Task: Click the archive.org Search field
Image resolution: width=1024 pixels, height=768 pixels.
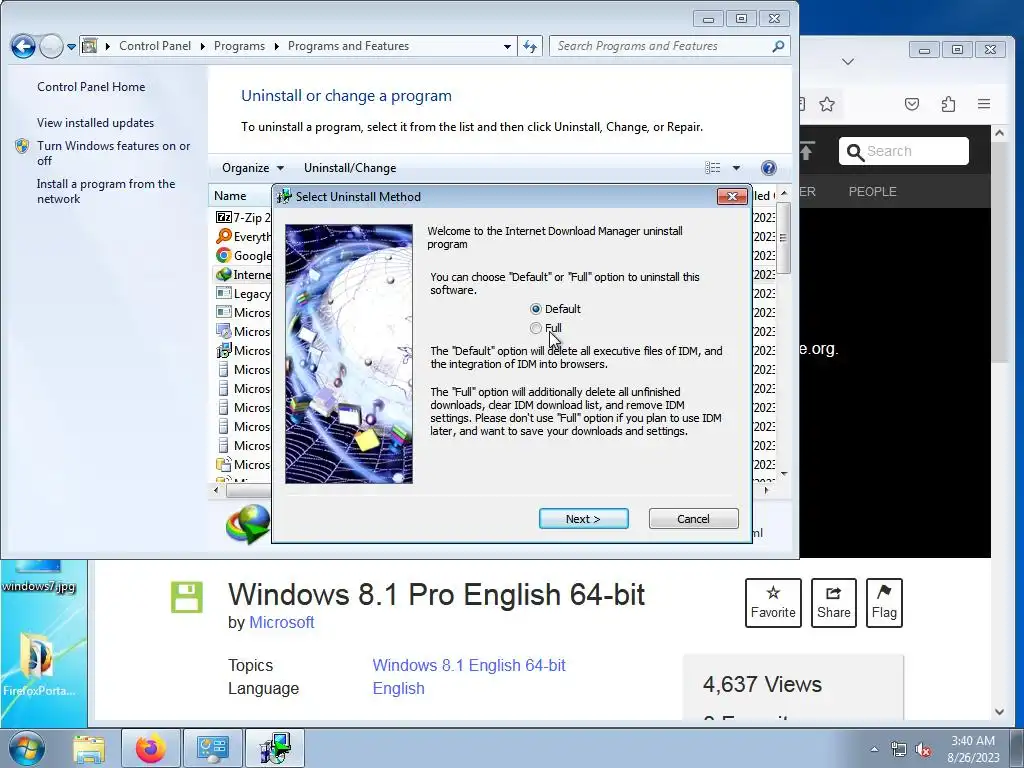Action: click(x=904, y=151)
